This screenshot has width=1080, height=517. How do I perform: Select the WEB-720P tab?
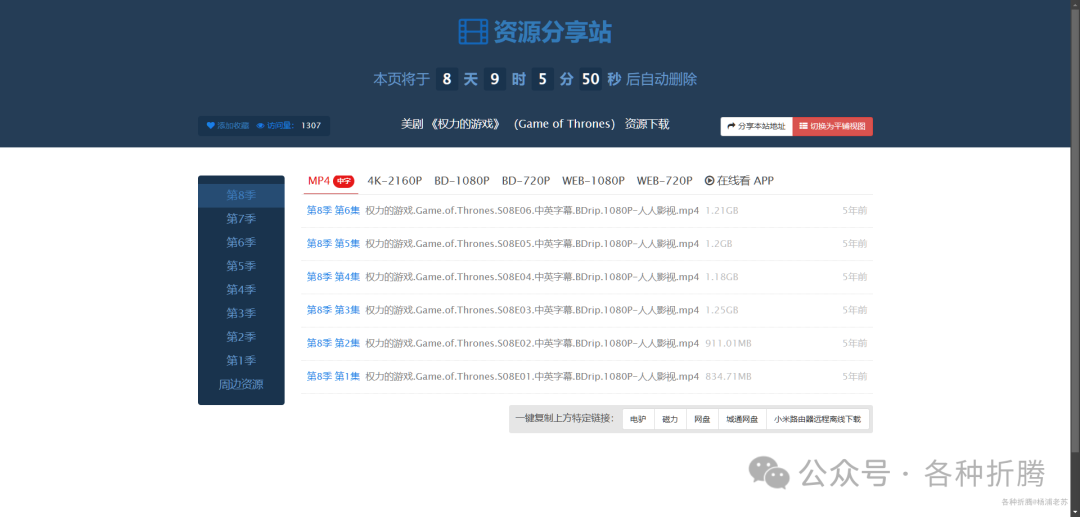pos(665,180)
